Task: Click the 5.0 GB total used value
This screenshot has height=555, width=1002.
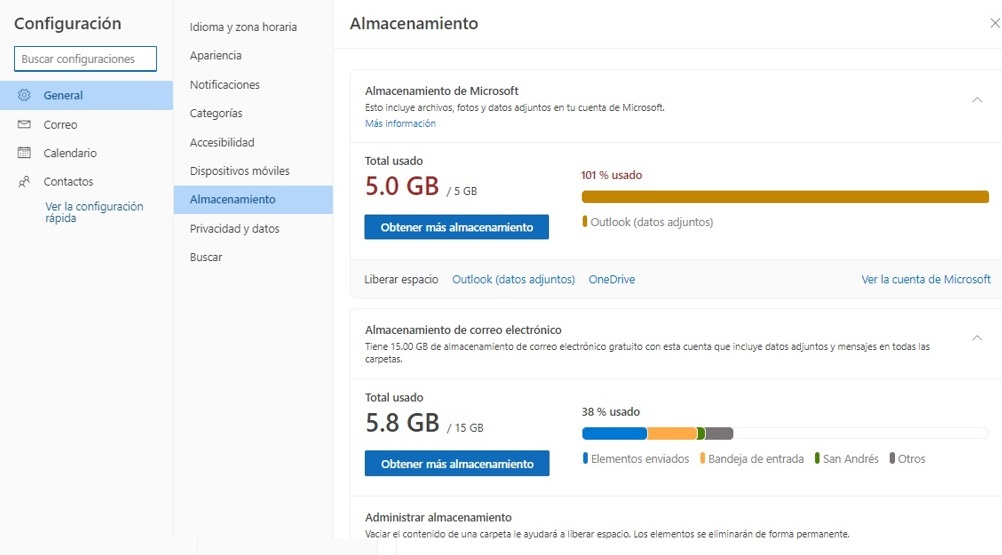Action: click(x=402, y=186)
